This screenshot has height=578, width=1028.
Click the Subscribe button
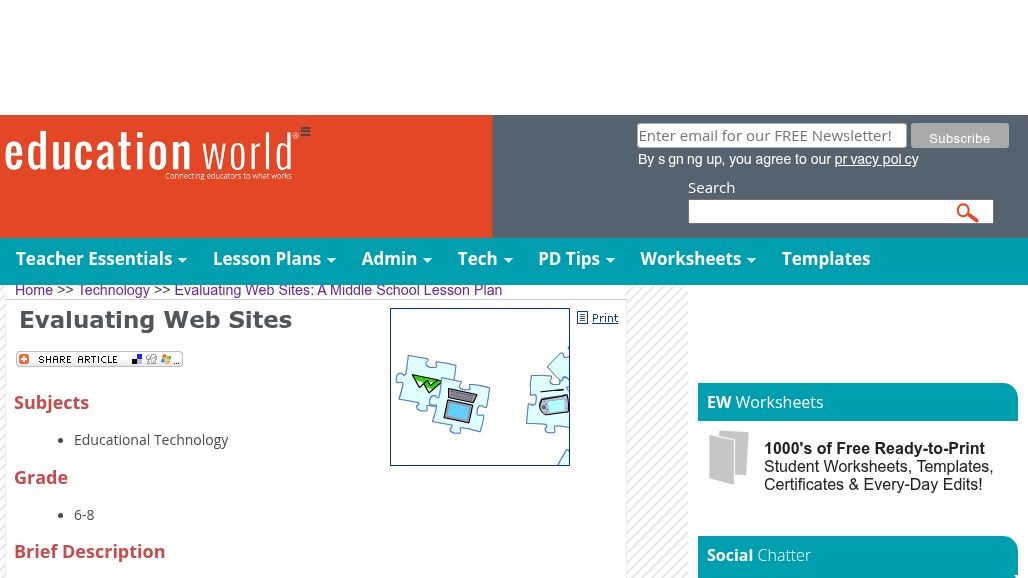pyautogui.click(x=959, y=135)
